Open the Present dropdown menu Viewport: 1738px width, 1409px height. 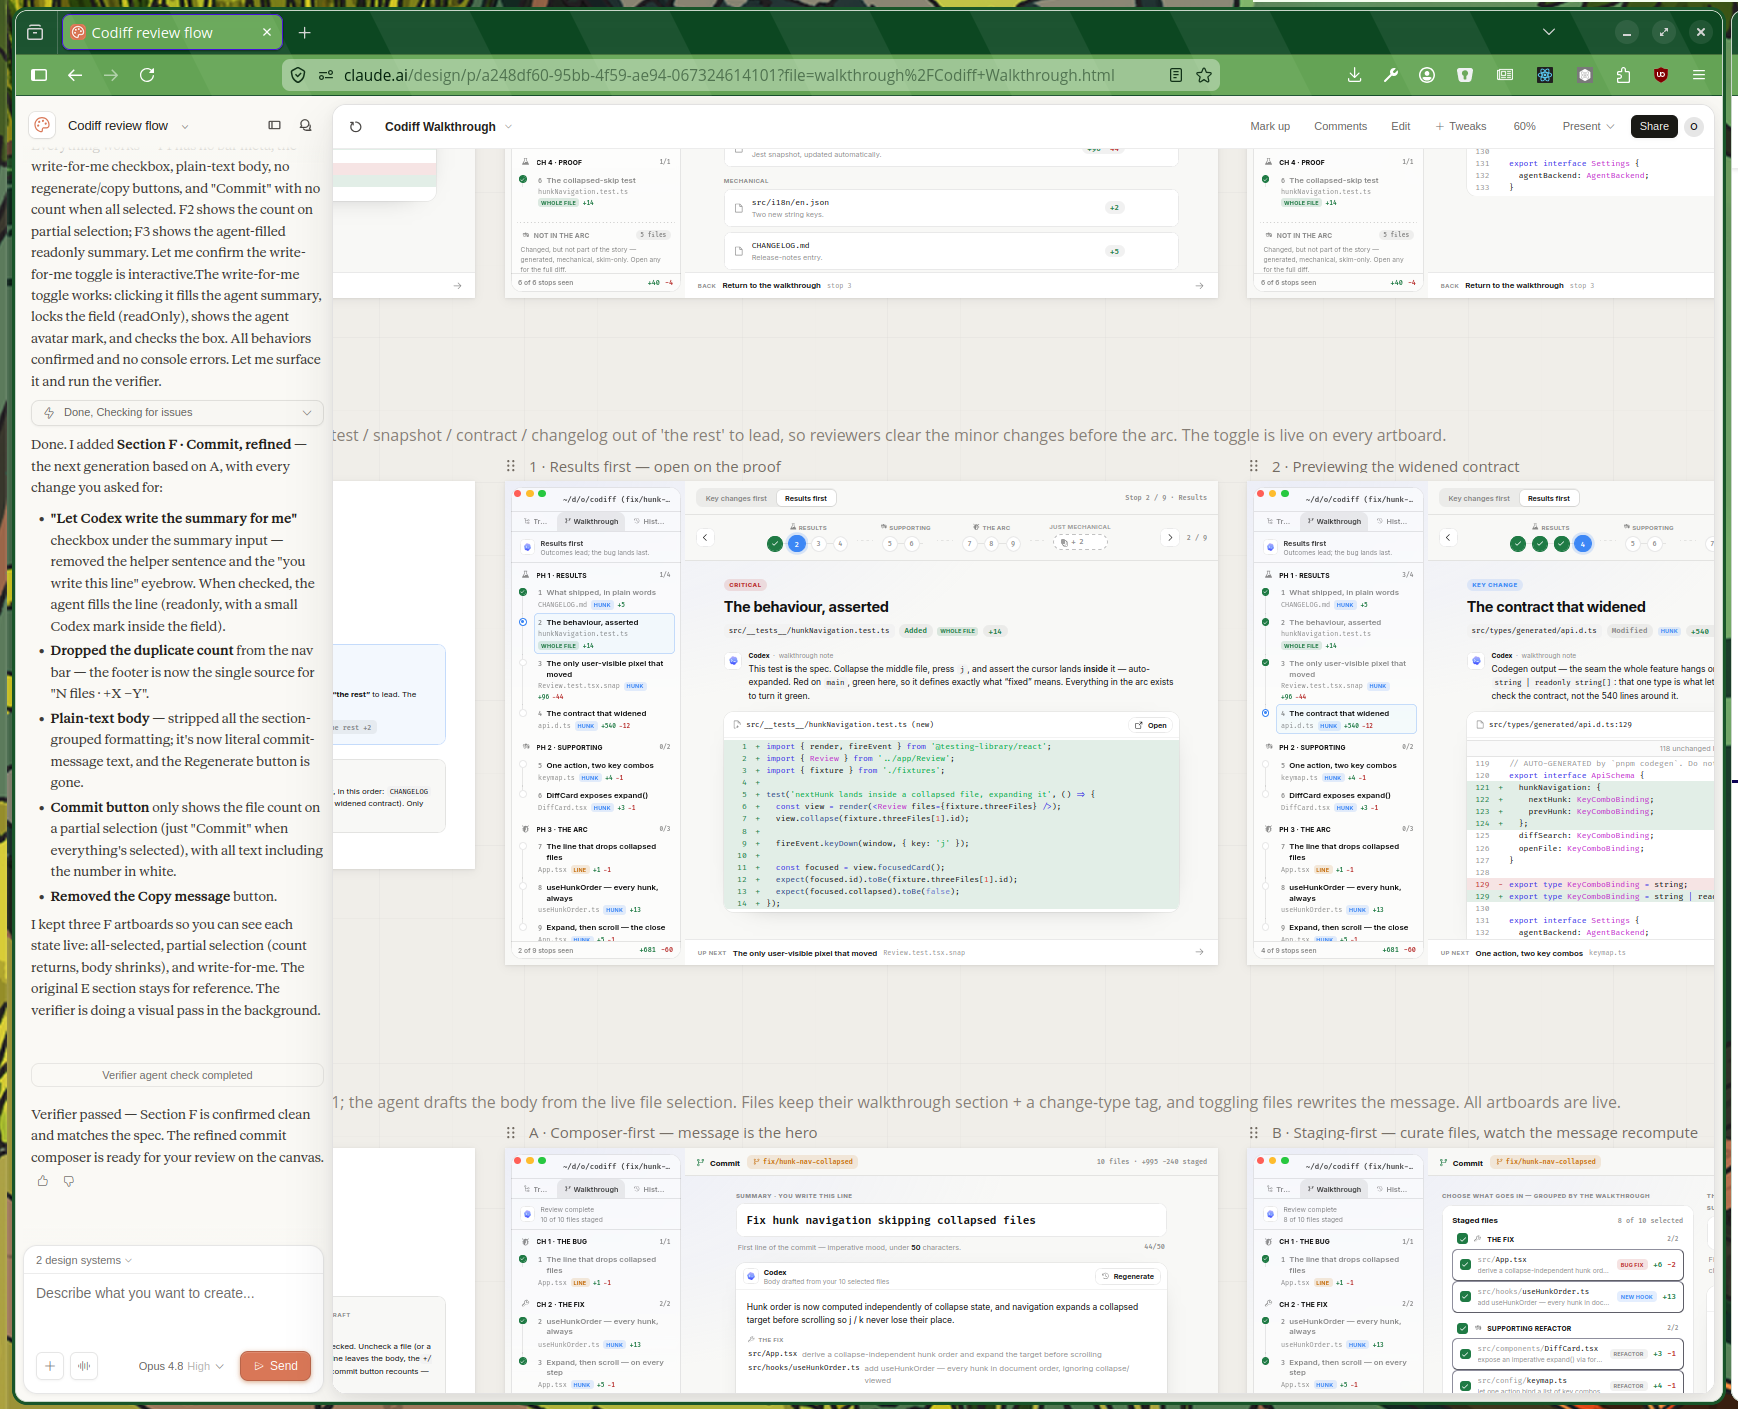1588,126
